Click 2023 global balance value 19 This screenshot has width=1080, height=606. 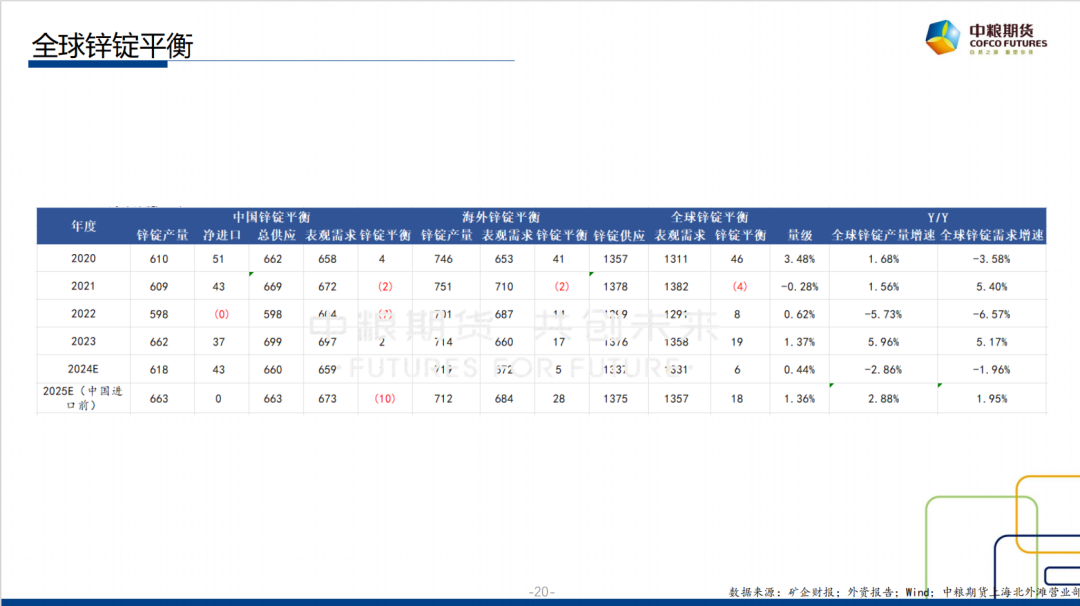click(x=737, y=342)
